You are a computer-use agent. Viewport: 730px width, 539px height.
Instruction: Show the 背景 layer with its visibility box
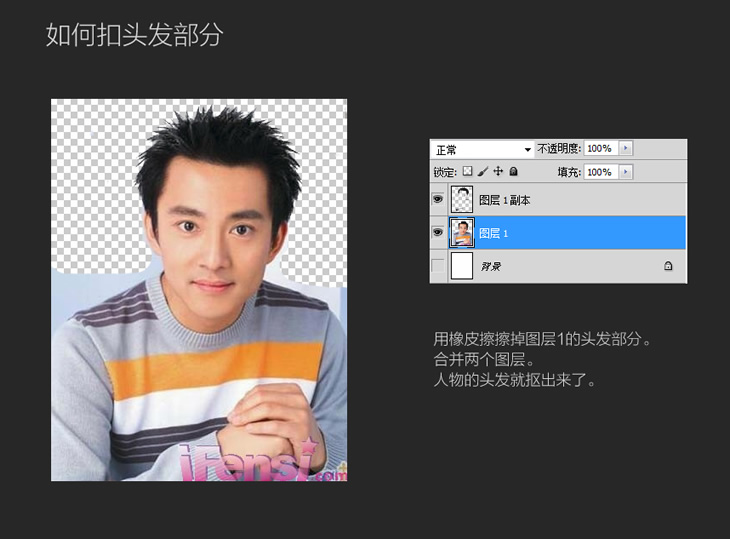(x=438, y=266)
